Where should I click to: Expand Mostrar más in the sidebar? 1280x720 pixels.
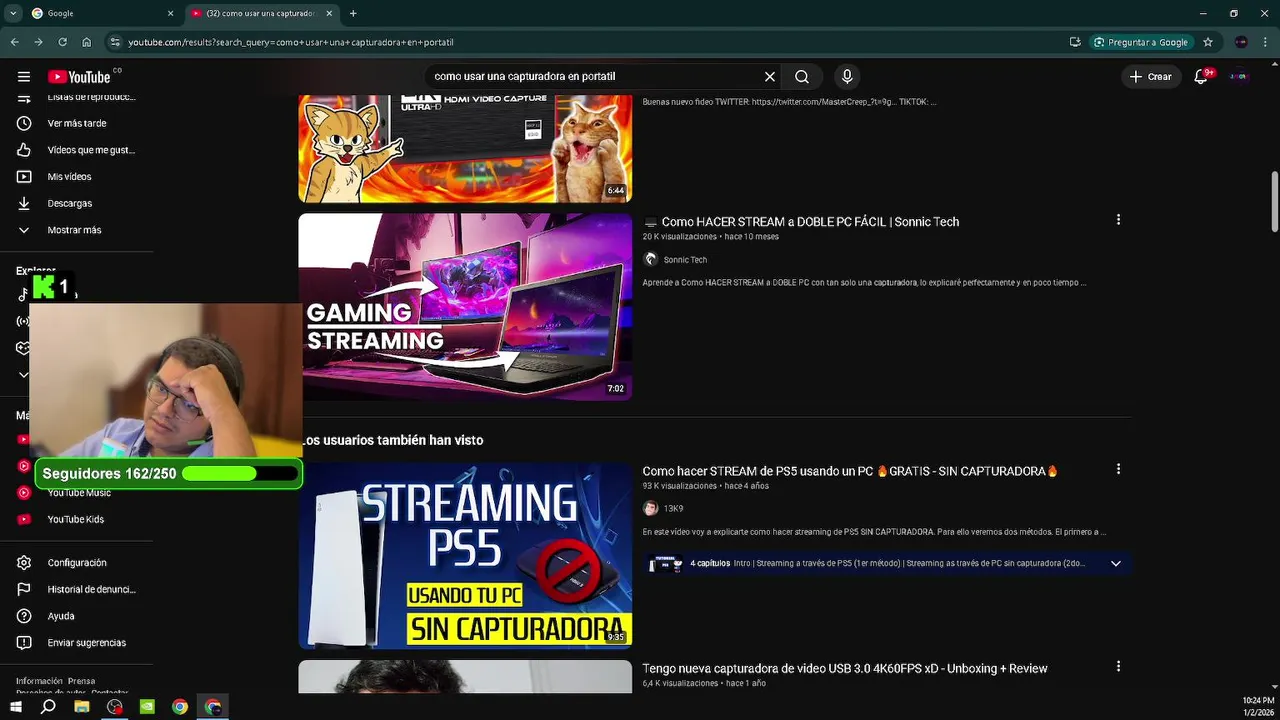[76, 230]
